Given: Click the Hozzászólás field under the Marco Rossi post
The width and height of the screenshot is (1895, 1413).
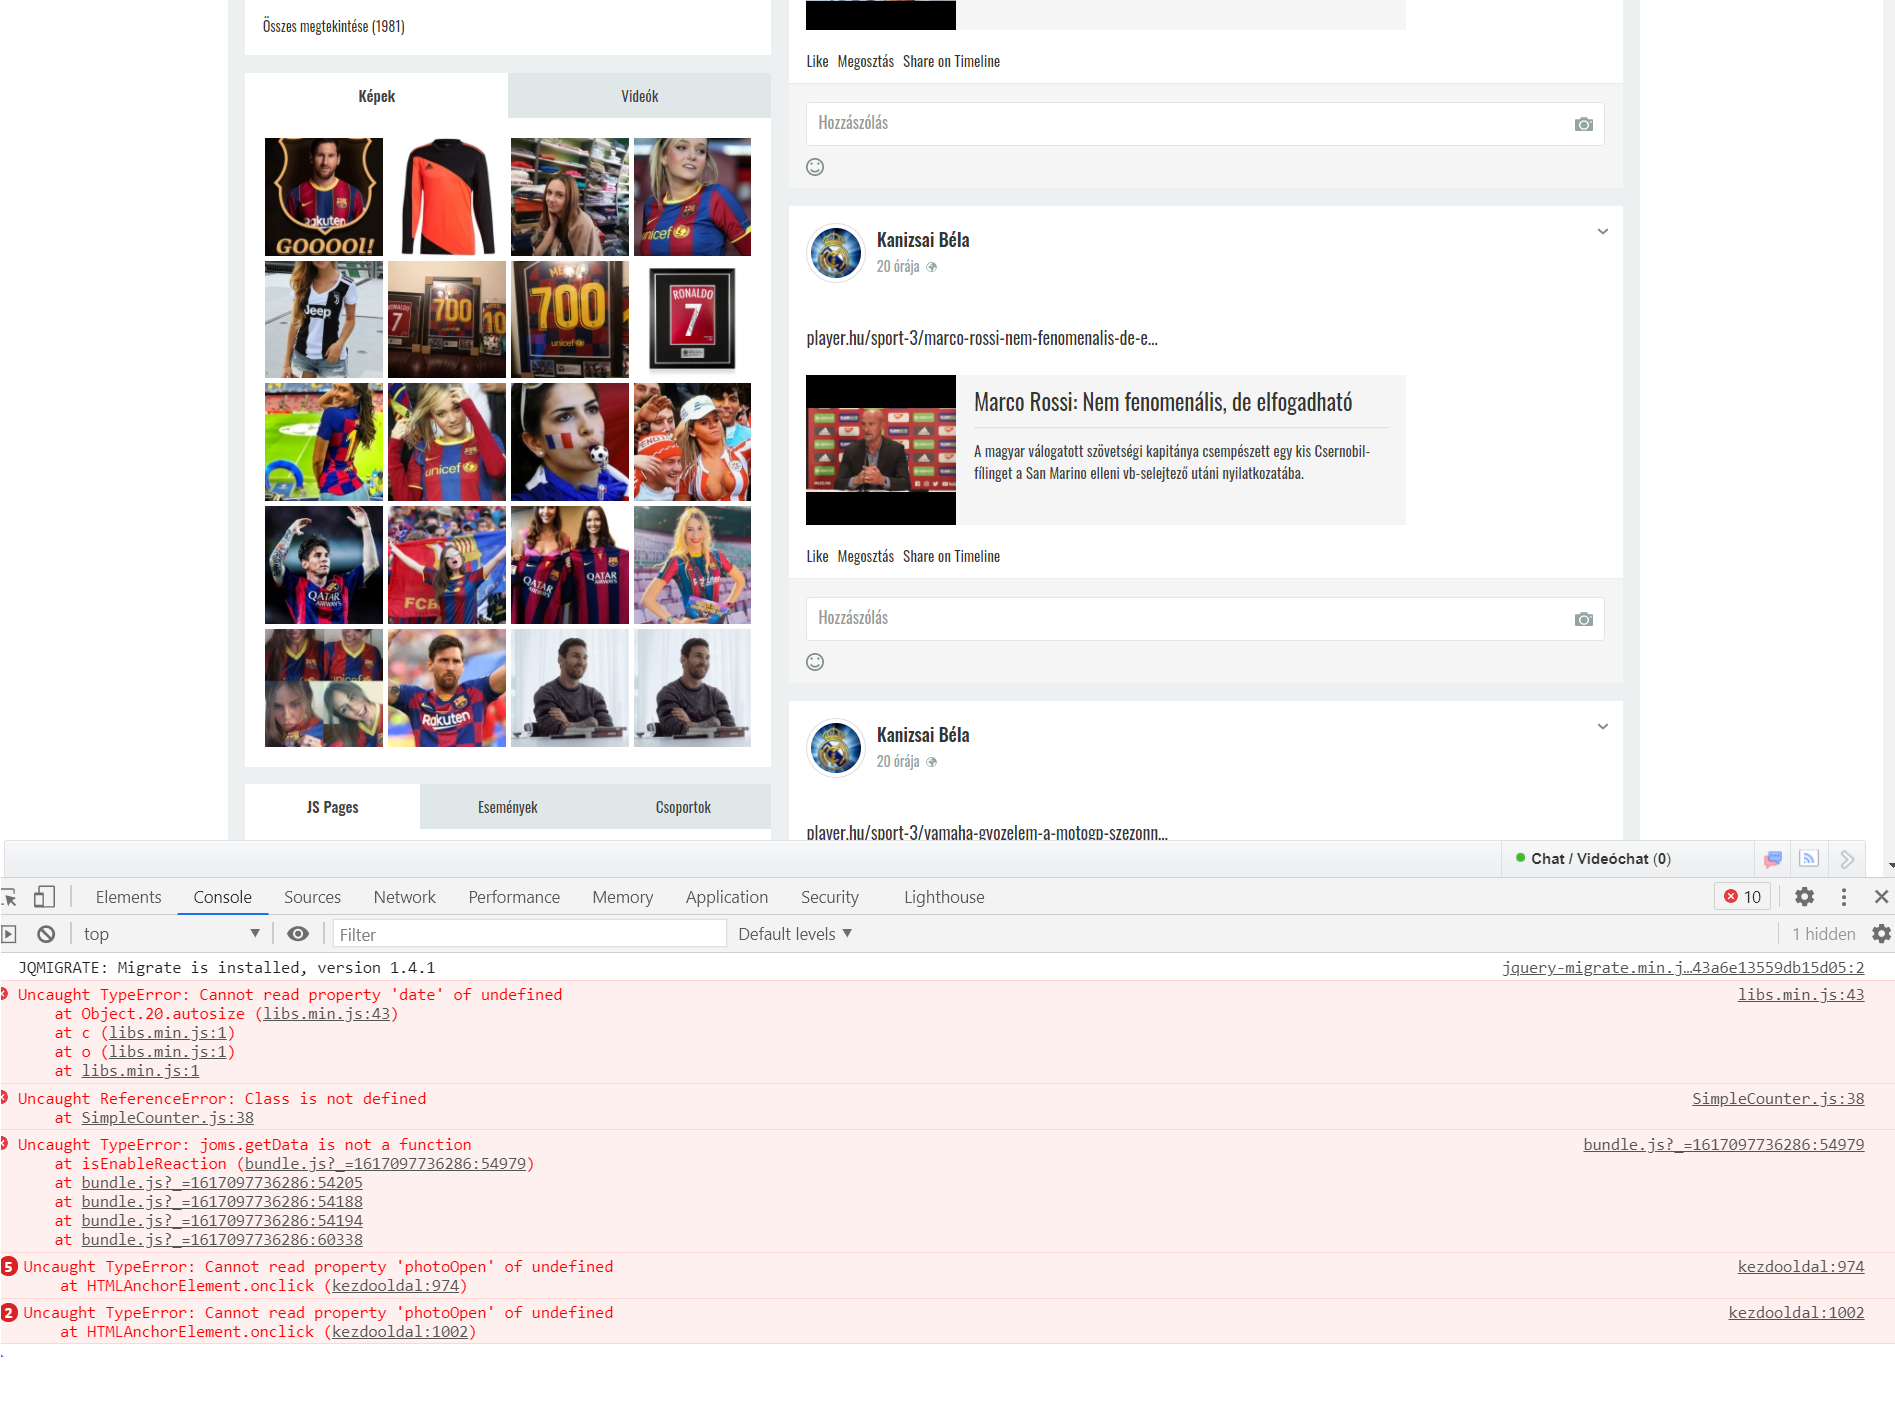Looking at the screenshot, I should pos(1205,619).
